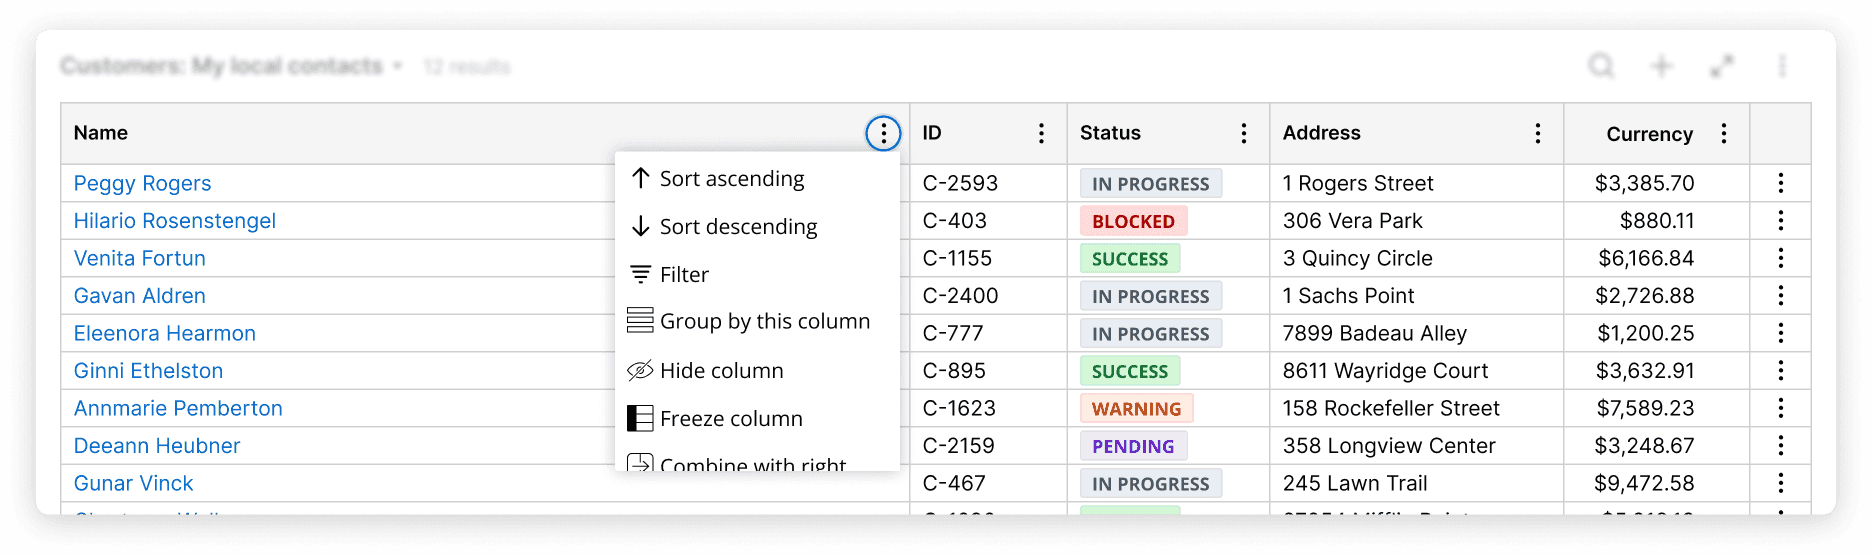The width and height of the screenshot is (1872, 557).
Task: Open Eleenora Hearmon contact link
Action: coord(164,333)
